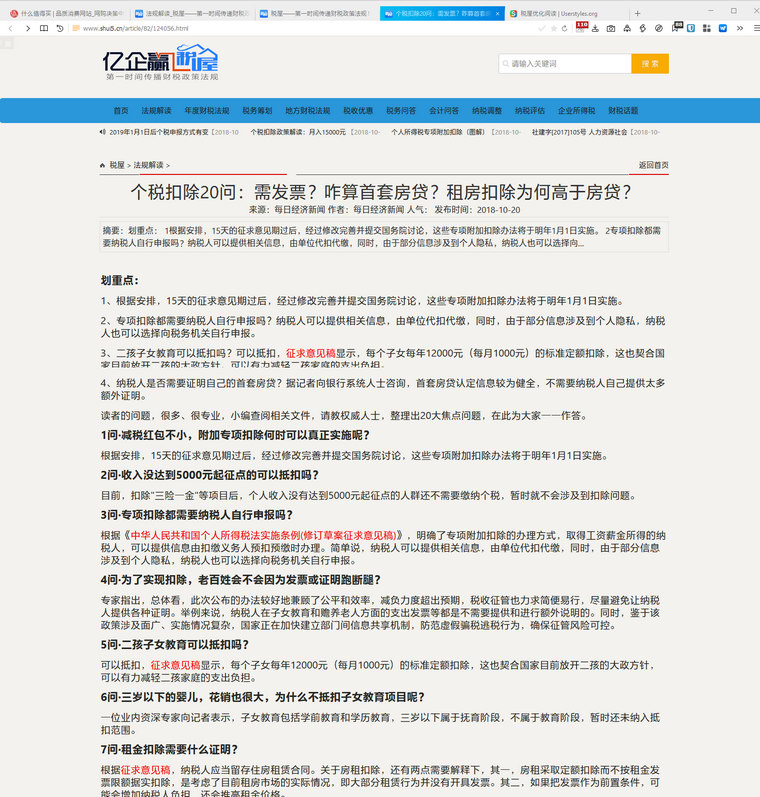Bookmark this page with the star icon
Screen dimensions: 760x797
click(554, 28)
